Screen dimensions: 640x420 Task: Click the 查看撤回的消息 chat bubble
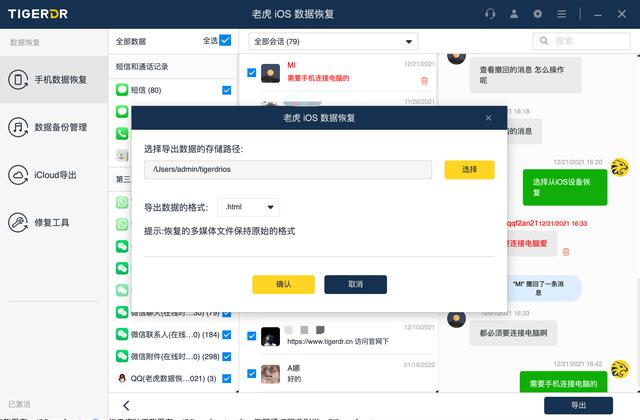point(525,75)
